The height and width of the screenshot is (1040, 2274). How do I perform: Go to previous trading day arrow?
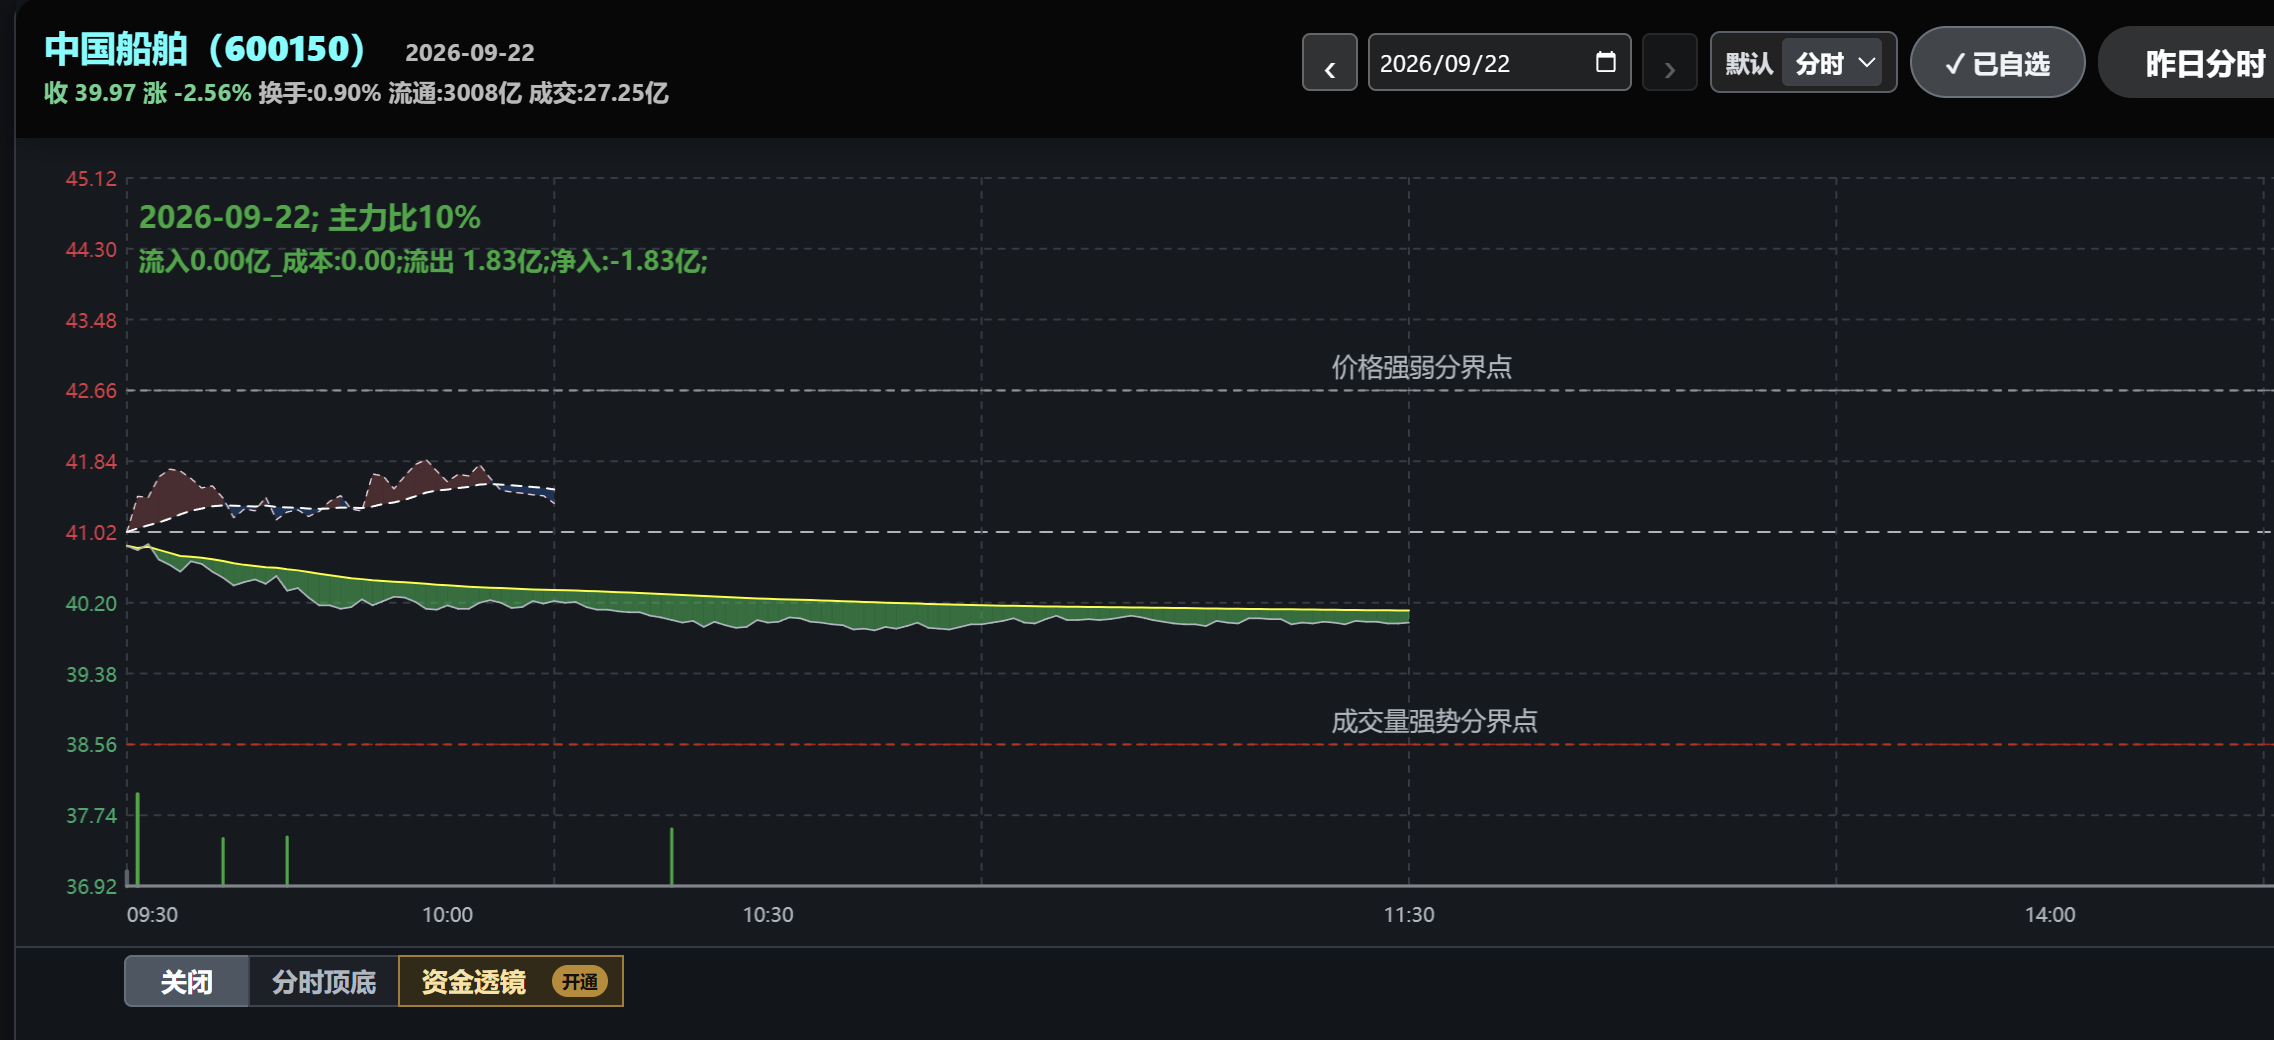(x=1329, y=63)
